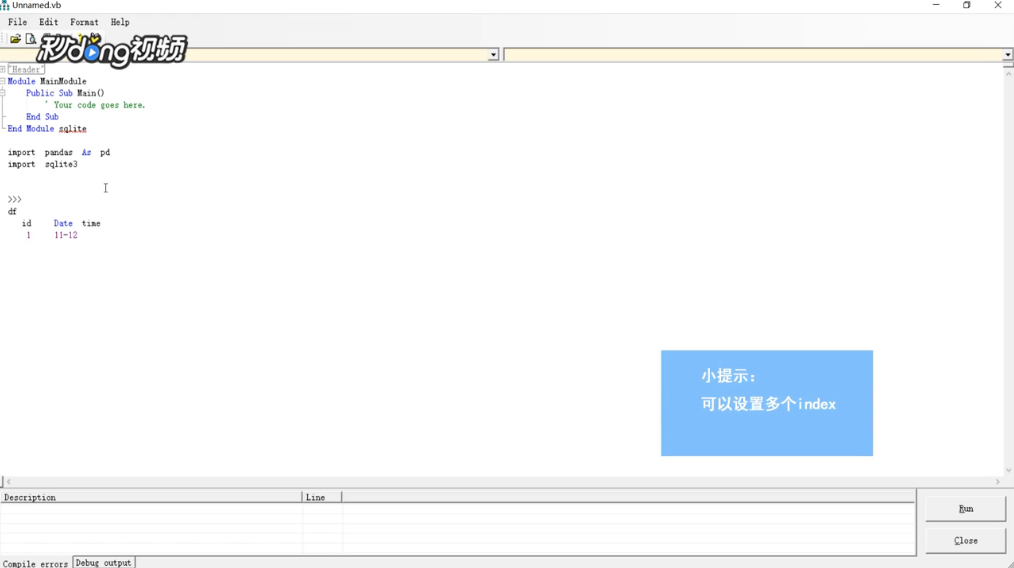Open the left class dropdown arrow
Viewport: 1014px width, 568px height.
tap(493, 55)
